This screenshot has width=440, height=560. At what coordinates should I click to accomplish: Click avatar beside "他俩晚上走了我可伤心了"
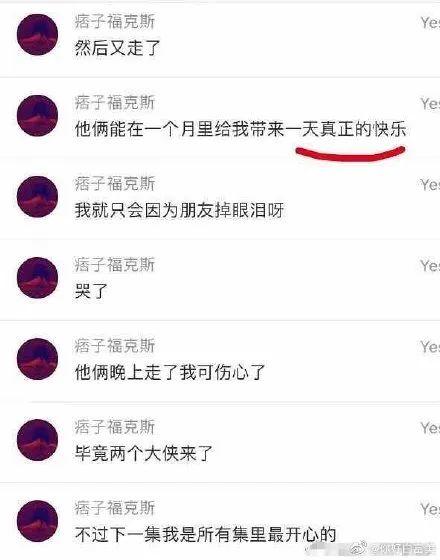(37, 359)
